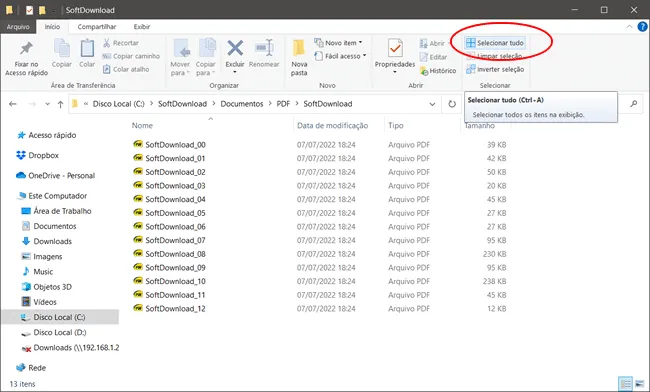Create a Nova pasta
Image resolution: width=650 pixels, height=392 pixels.
click(299, 57)
